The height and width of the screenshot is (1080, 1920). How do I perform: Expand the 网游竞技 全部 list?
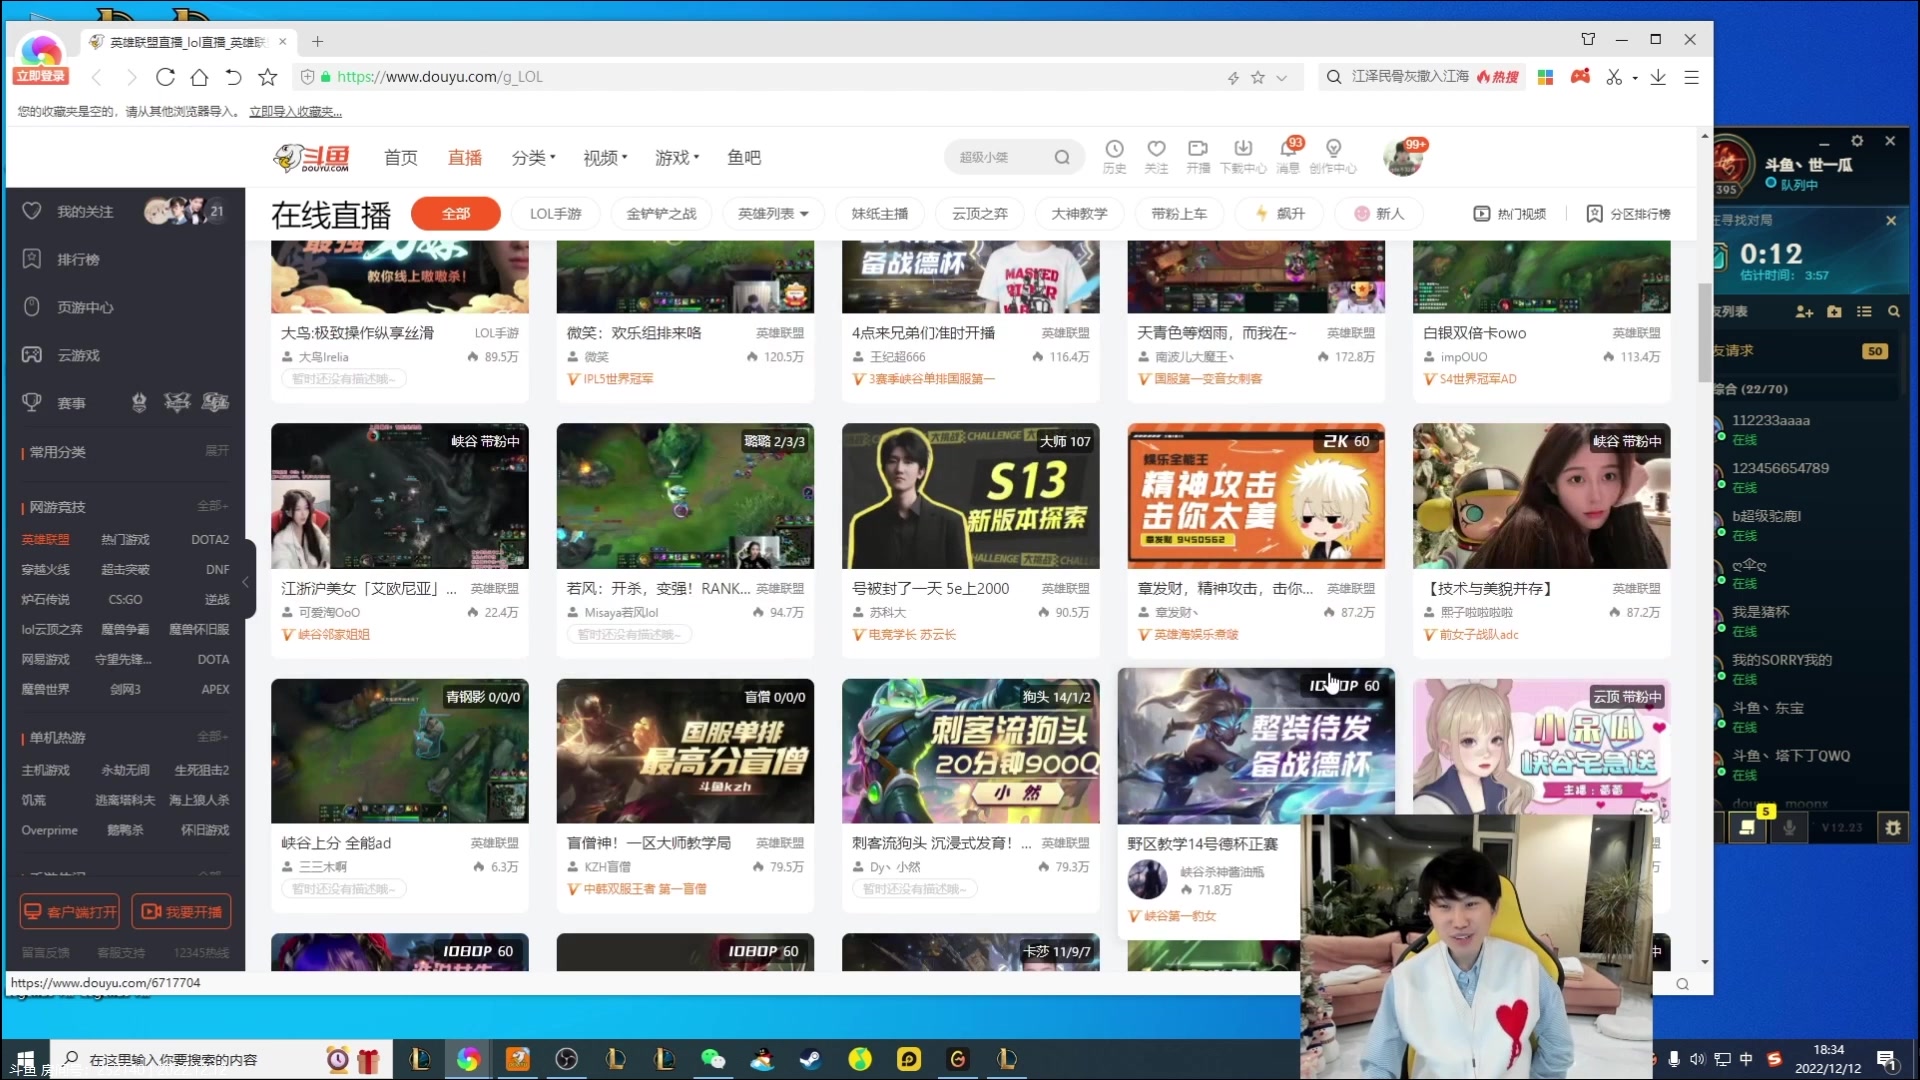[x=212, y=506]
